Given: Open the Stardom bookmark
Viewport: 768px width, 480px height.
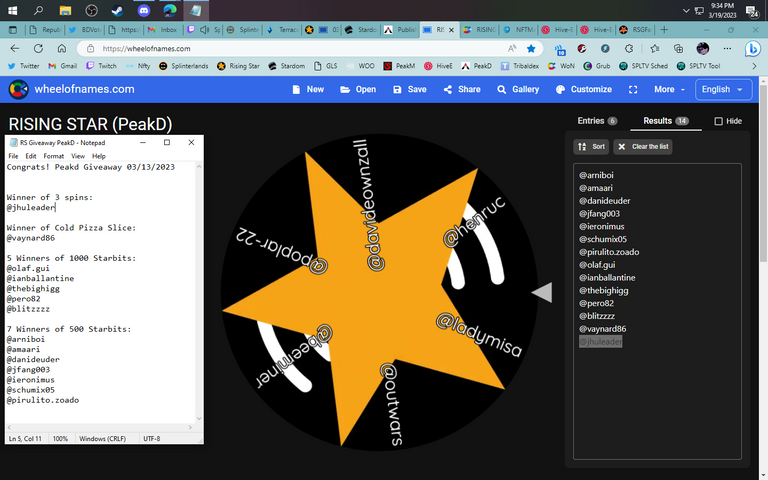Looking at the screenshot, I should point(287,66).
